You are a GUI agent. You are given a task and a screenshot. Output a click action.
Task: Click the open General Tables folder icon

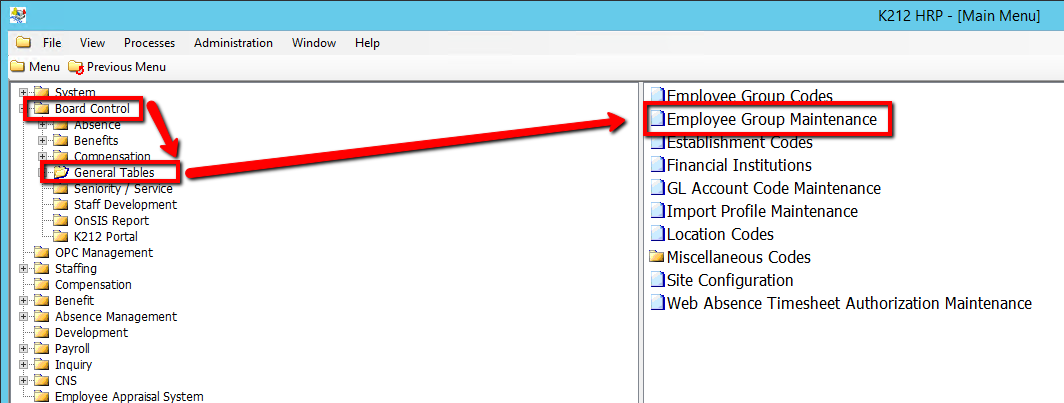61,173
